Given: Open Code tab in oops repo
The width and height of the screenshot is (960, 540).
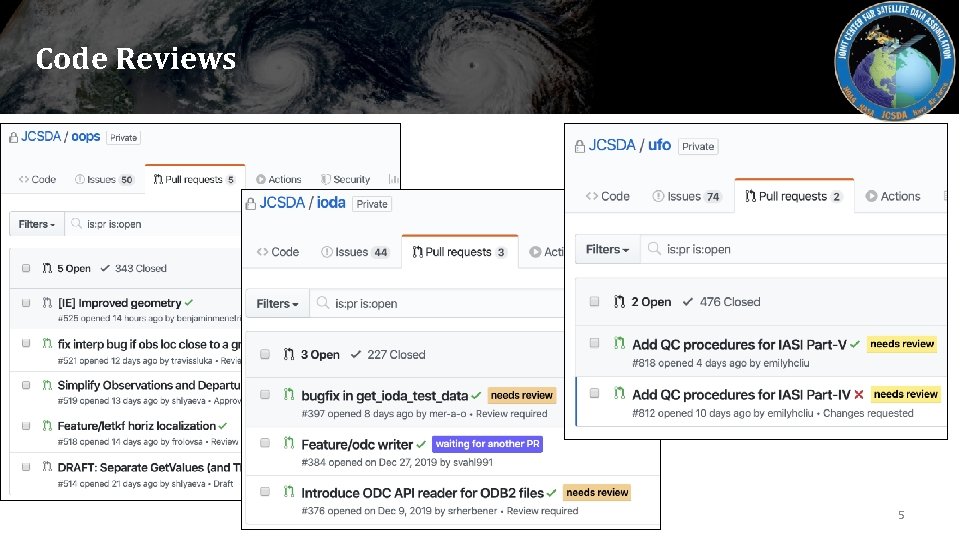Looking at the screenshot, I should click(x=37, y=179).
